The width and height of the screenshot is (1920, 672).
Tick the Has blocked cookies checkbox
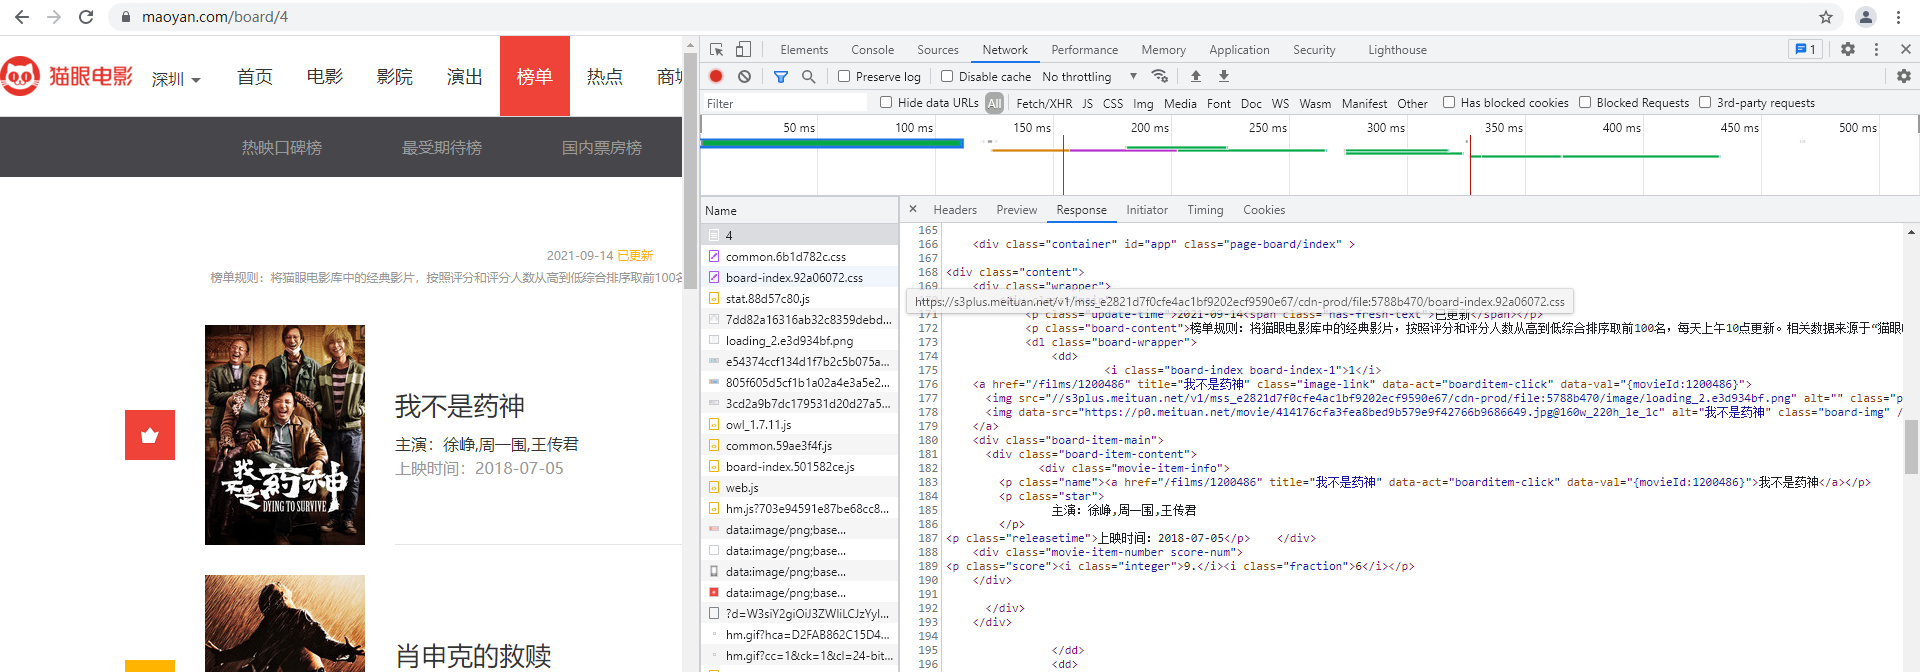pos(1449,102)
